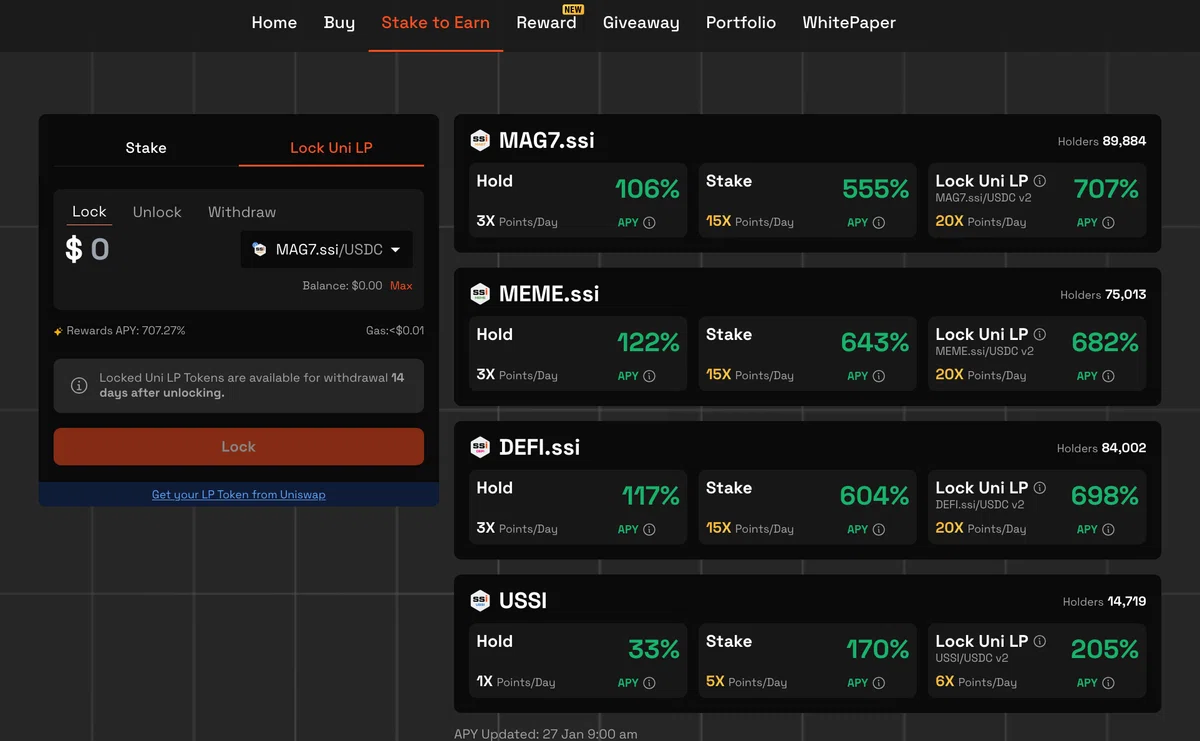Select the Lock sub-tab
This screenshot has width=1200, height=741.
click(x=89, y=212)
